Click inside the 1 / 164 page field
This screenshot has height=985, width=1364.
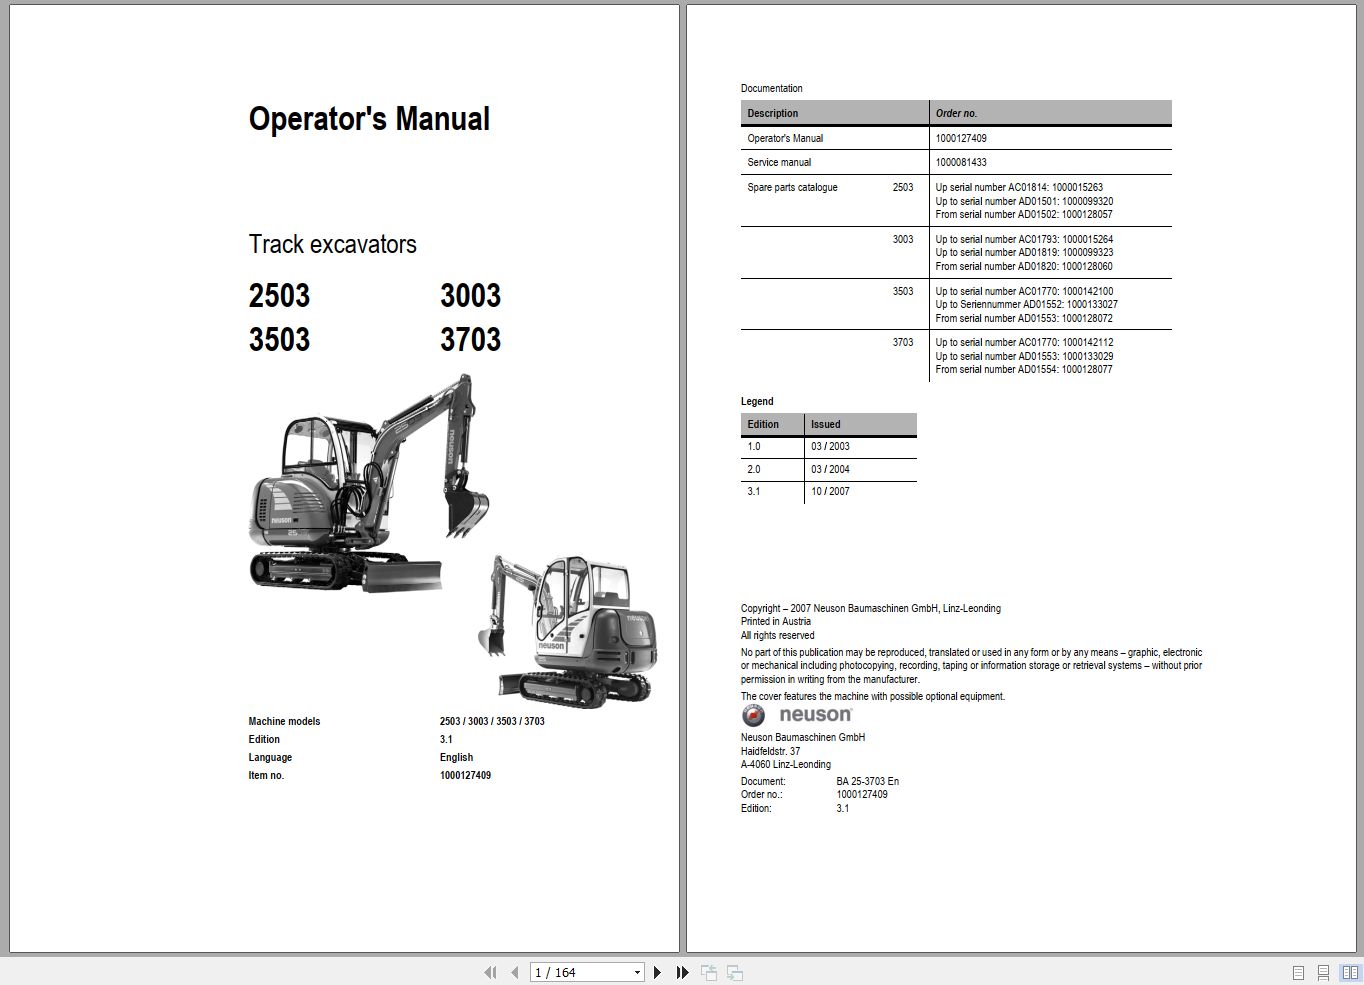570,971
